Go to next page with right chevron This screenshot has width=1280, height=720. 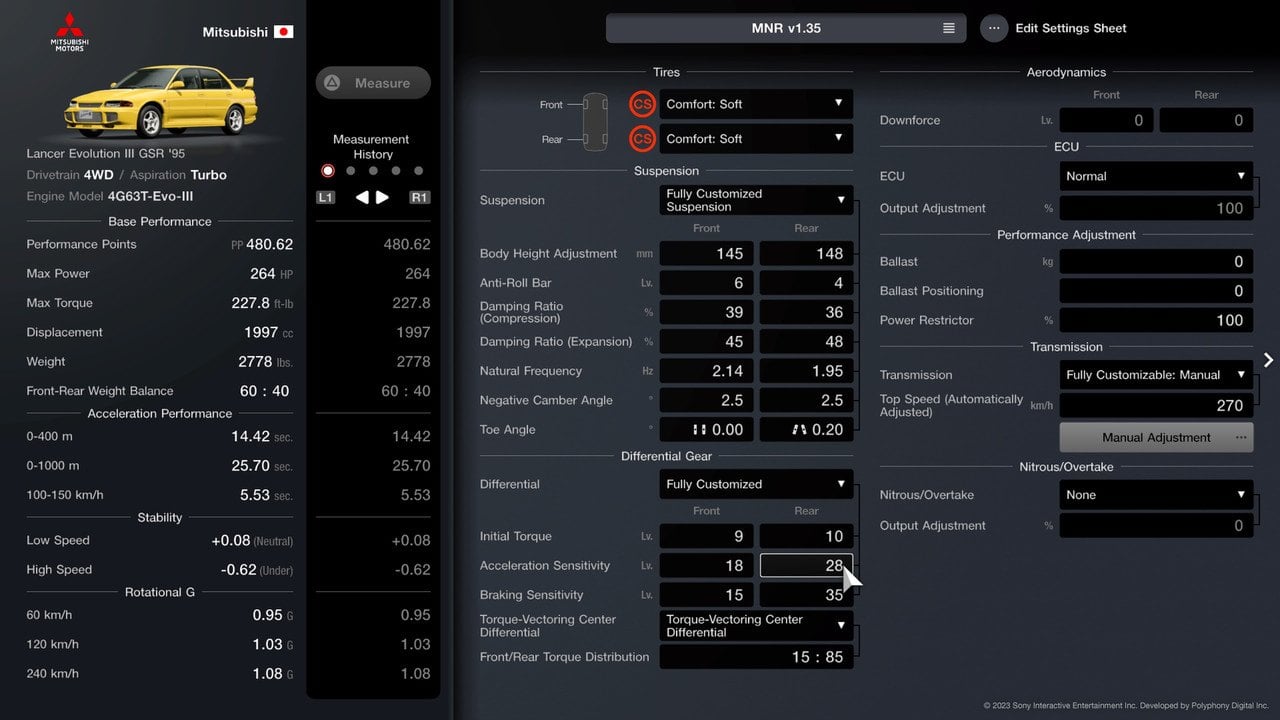(1268, 360)
